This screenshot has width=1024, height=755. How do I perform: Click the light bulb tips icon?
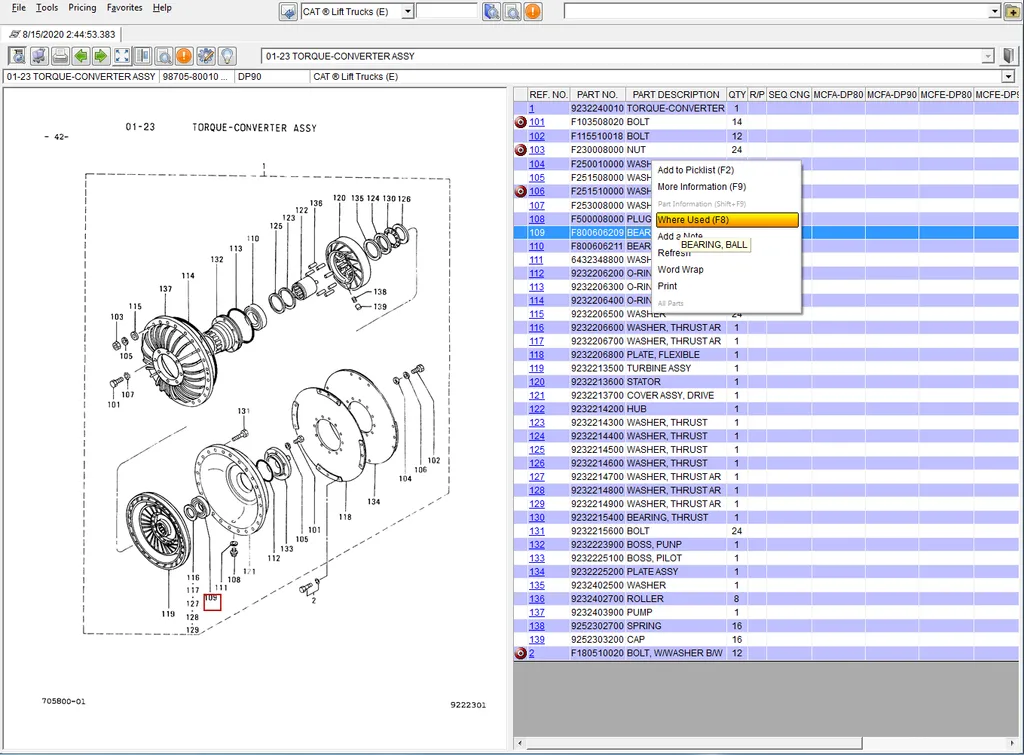(x=227, y=56)
